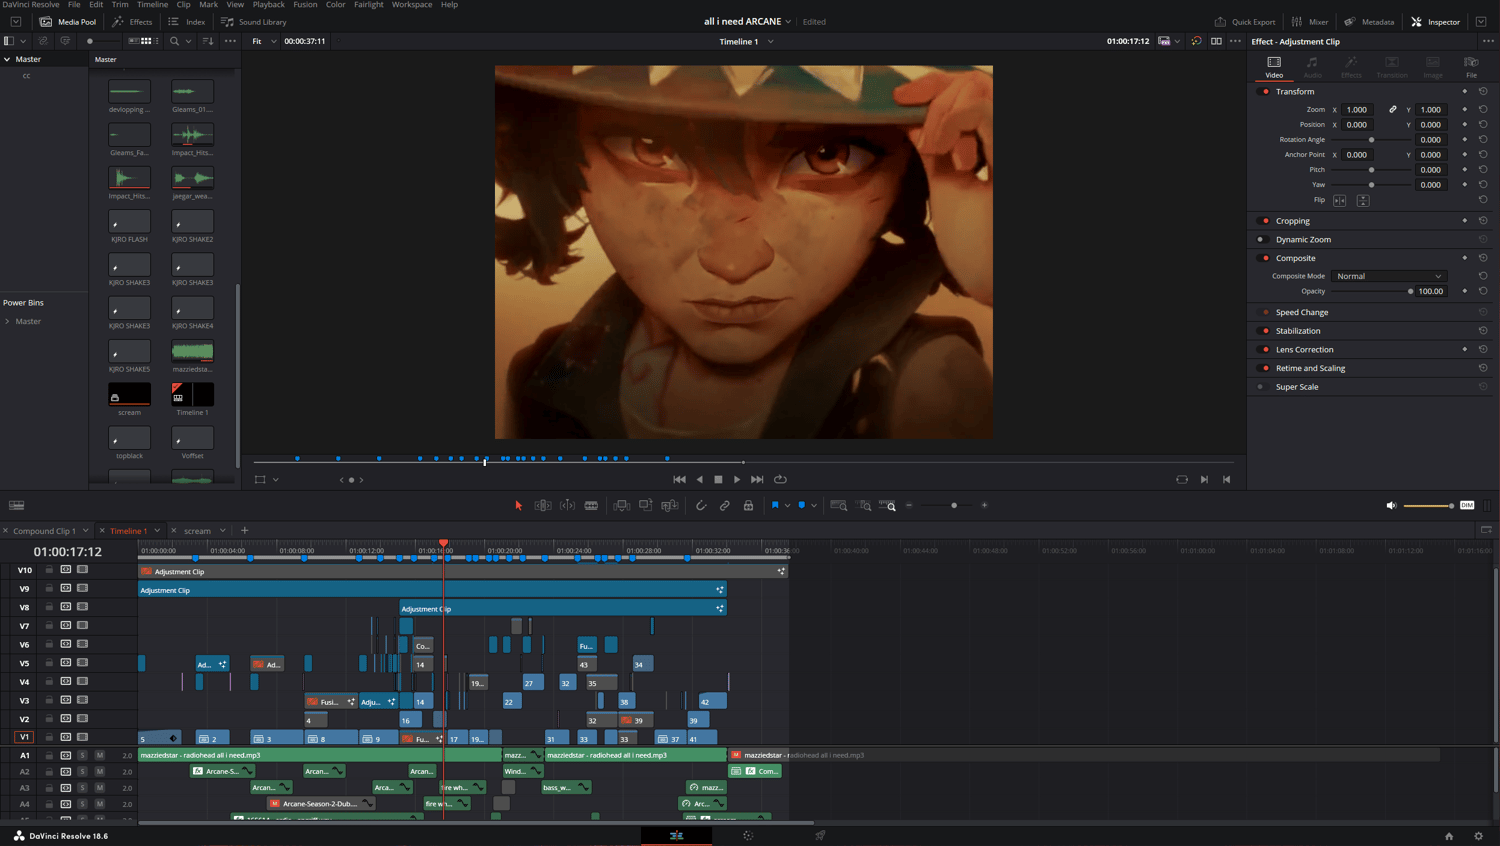Toggle the Lens Correction enable switch
Image resolution: width=1500 pixels, height=846 pixels.
(1265, 349)
